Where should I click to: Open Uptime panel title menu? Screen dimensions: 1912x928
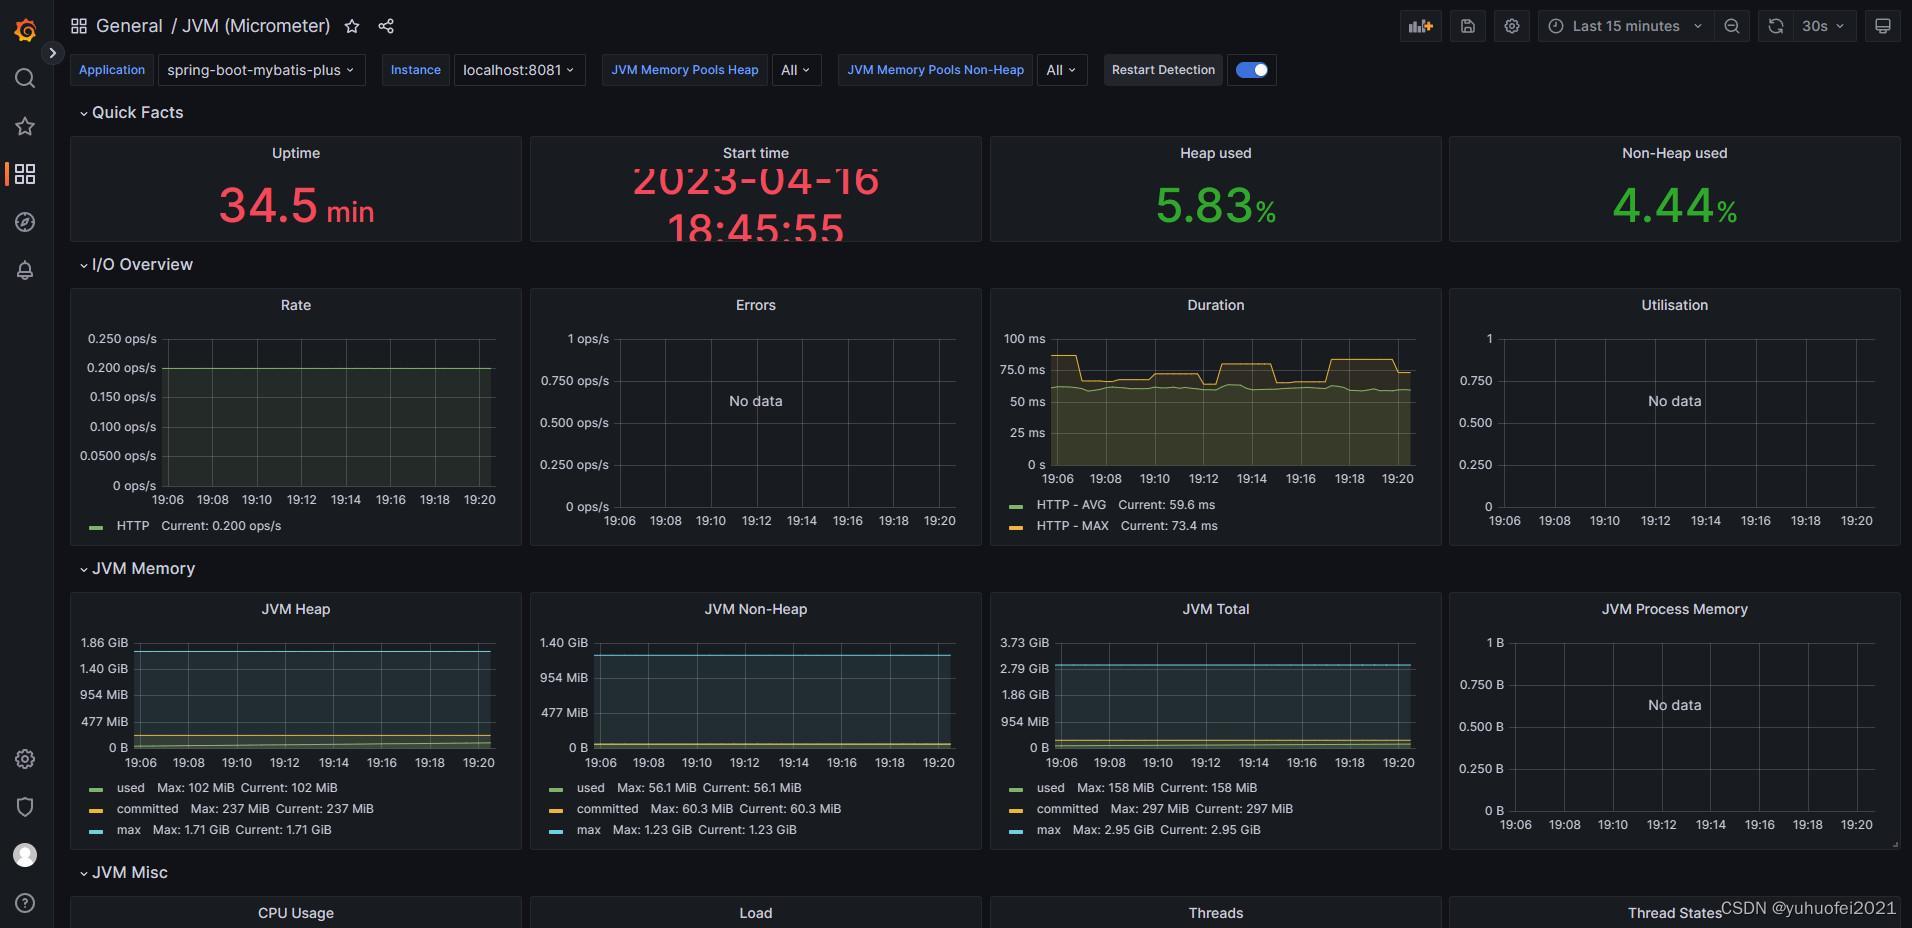pyautogui.click(x=296, y=153)
